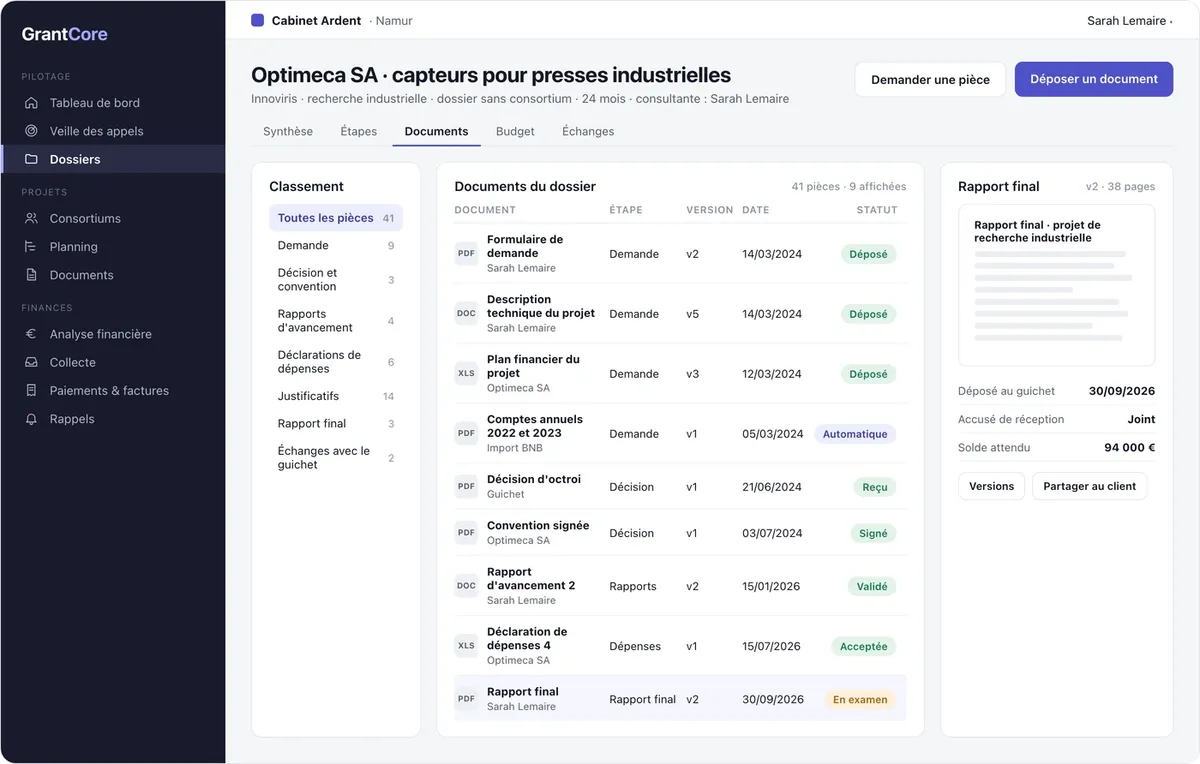
Task: Click the Import BNB text under Comptes annuels
Action: tap(515, 448)
